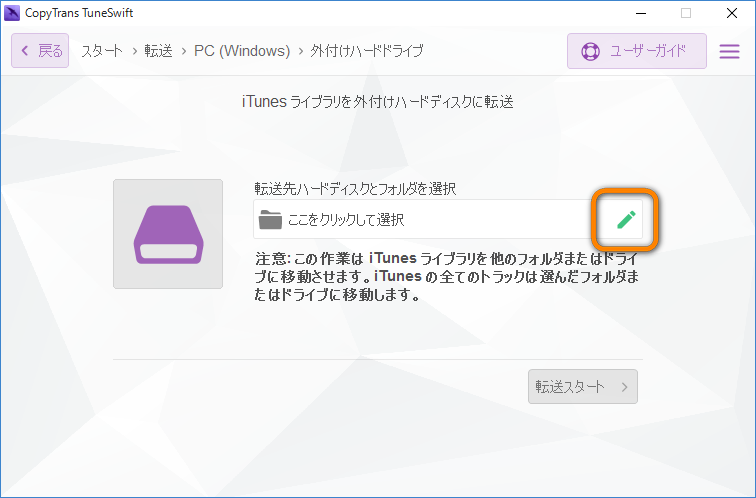756x498 pixels.
Task: Click the 注意 warning note text
Action: click(447, 276)
